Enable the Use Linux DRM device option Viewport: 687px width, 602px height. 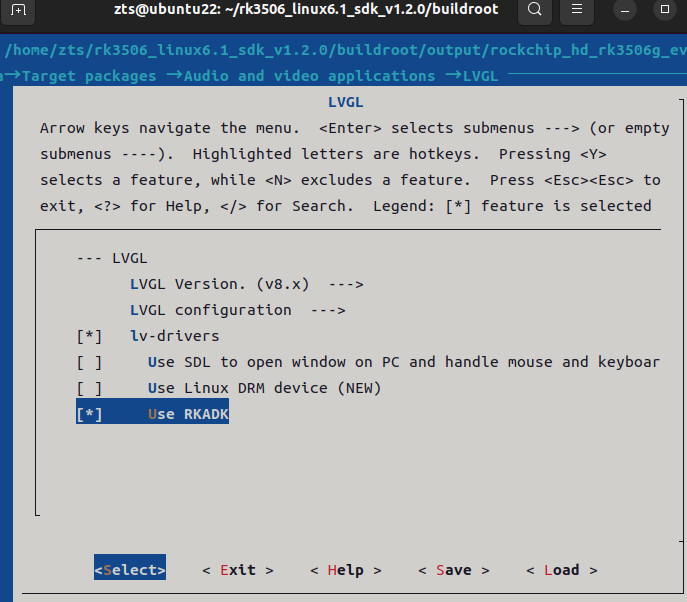click(x=89, y=389)
